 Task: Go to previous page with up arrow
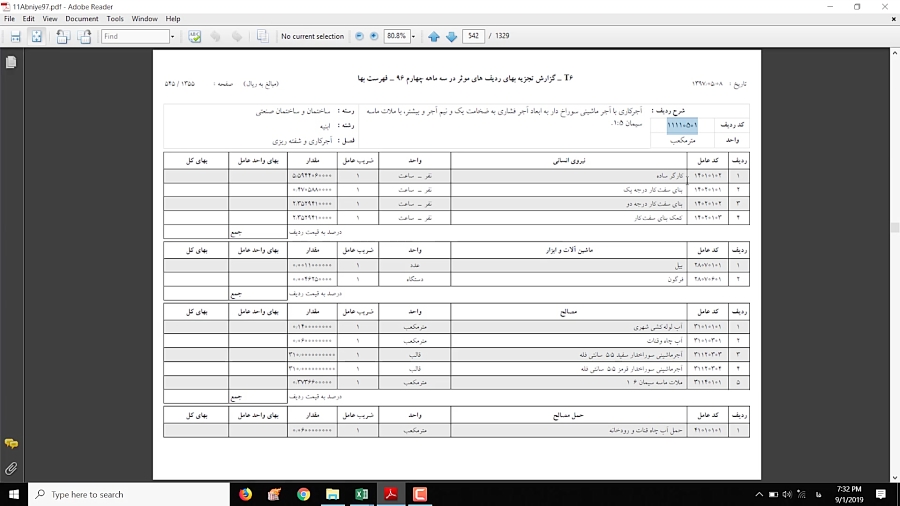click(434, 36)
